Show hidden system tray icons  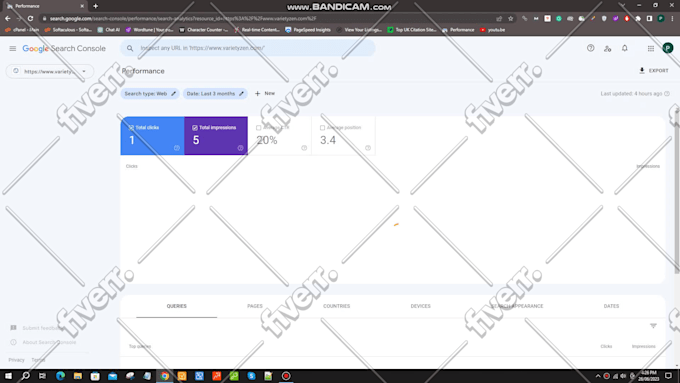598,376
